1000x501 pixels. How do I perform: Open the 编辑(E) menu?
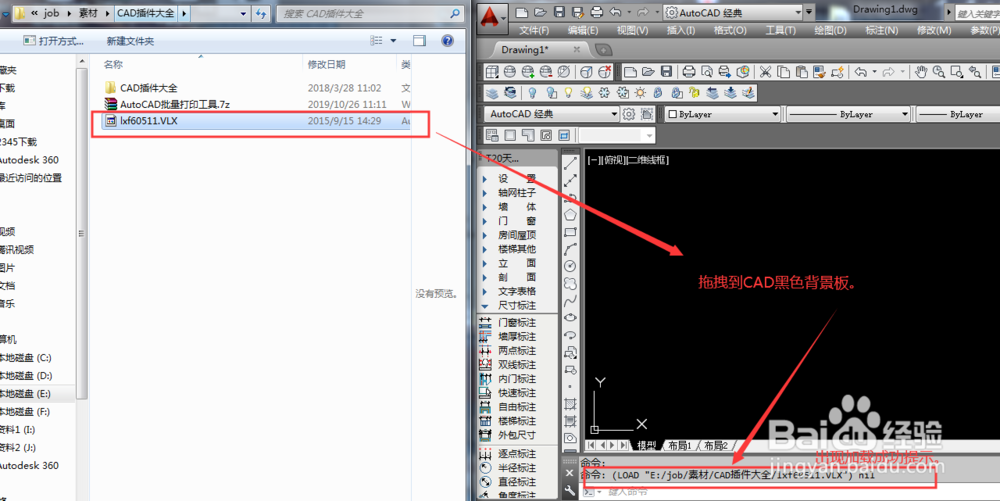coord(583,30)
